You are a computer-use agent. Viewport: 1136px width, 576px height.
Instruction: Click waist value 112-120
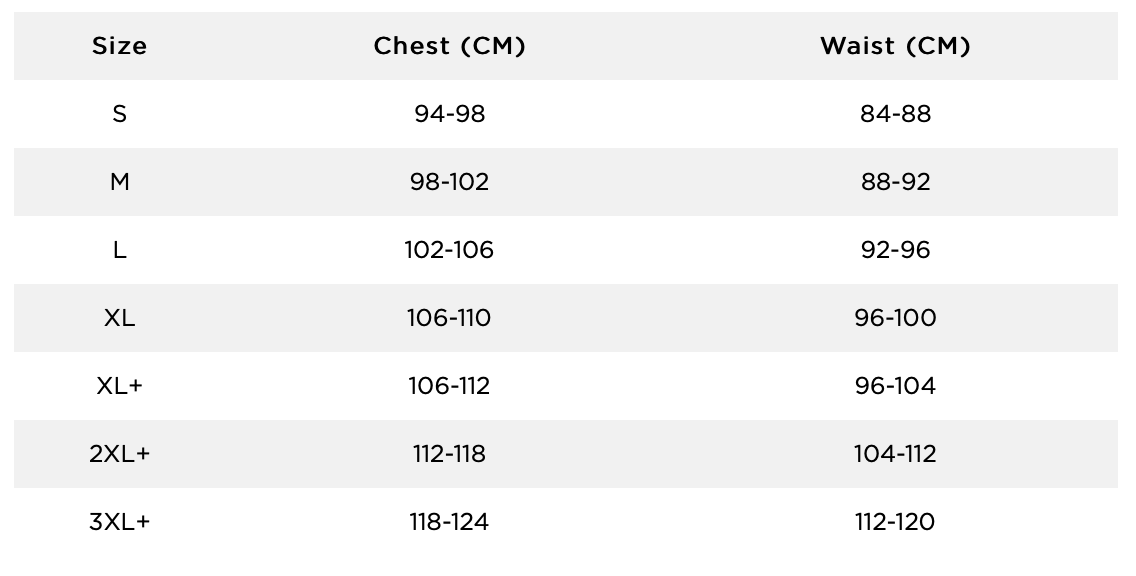(895, 522)
